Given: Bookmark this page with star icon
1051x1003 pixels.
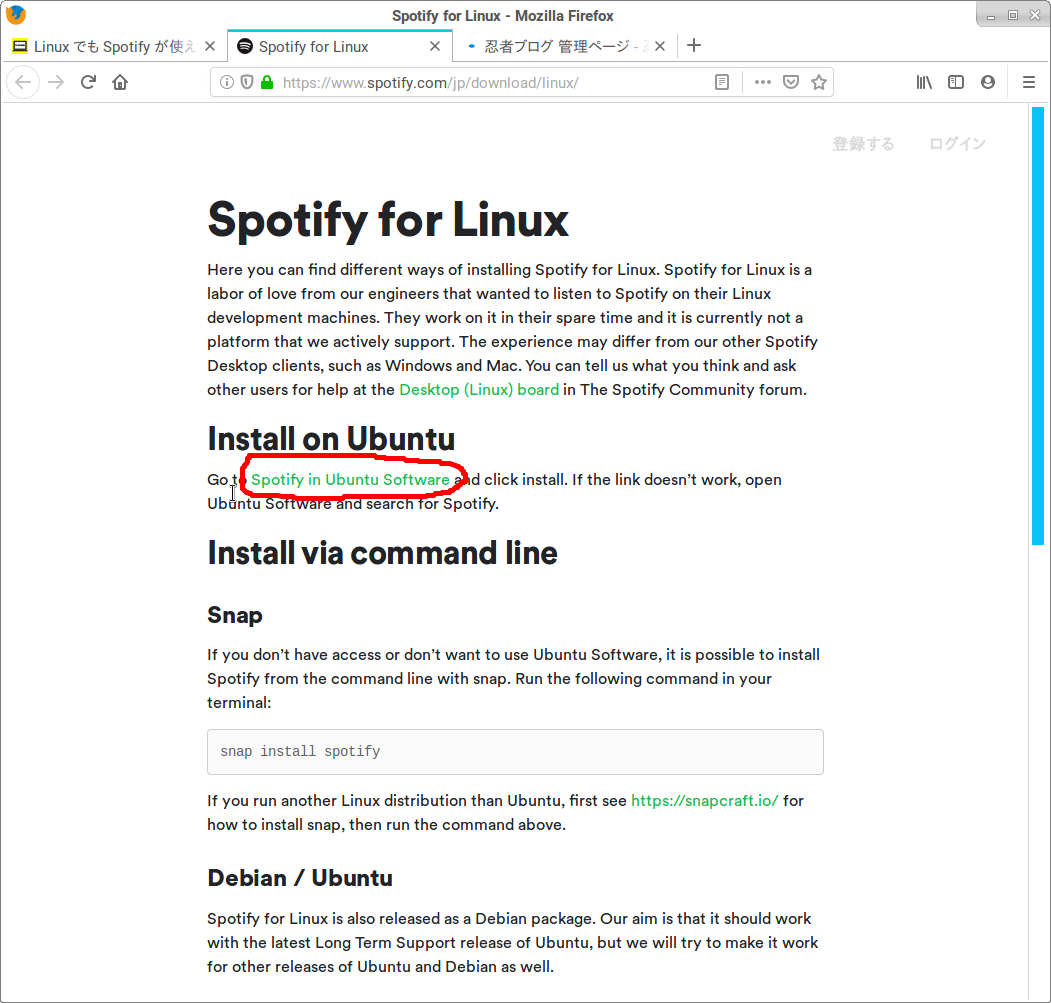Looking at the screenshot, I should (x=818, y=82).
